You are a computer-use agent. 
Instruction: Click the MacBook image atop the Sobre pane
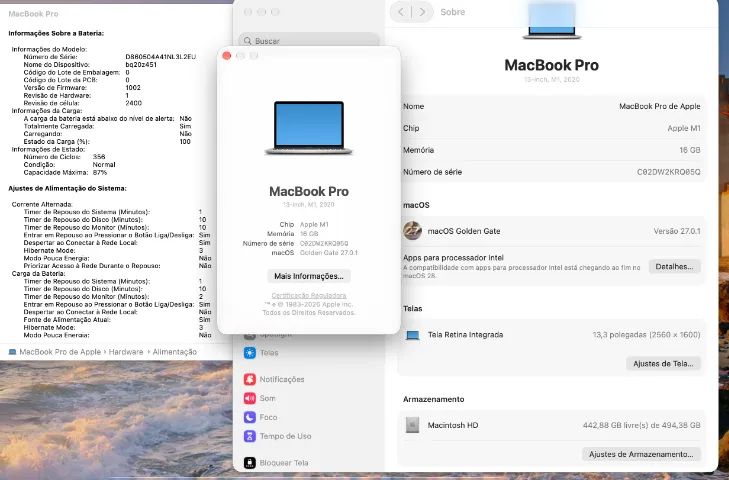pyautogui.click(x=552, y=21)
